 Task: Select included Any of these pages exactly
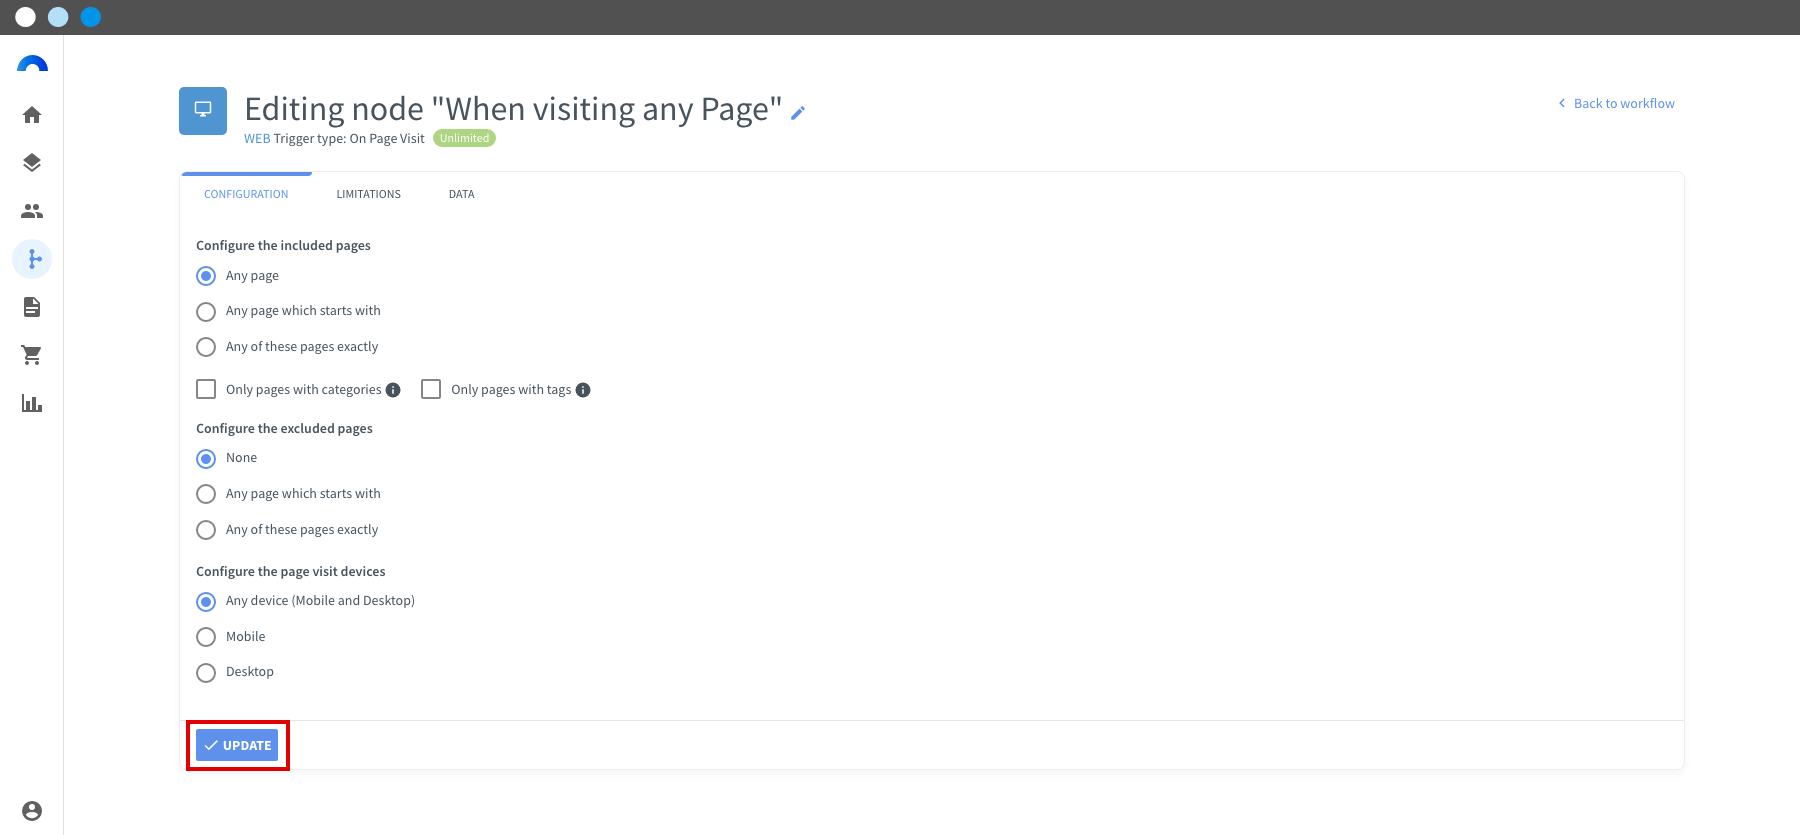click(206, 347)
